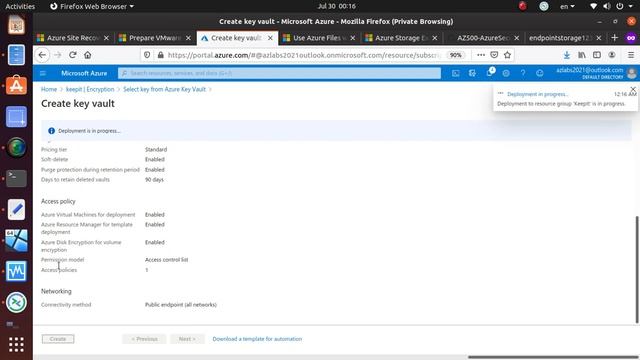The image size is (640, 360).
Task: Click the Create button
Action: pyautogui.click(x=58, y=339)
